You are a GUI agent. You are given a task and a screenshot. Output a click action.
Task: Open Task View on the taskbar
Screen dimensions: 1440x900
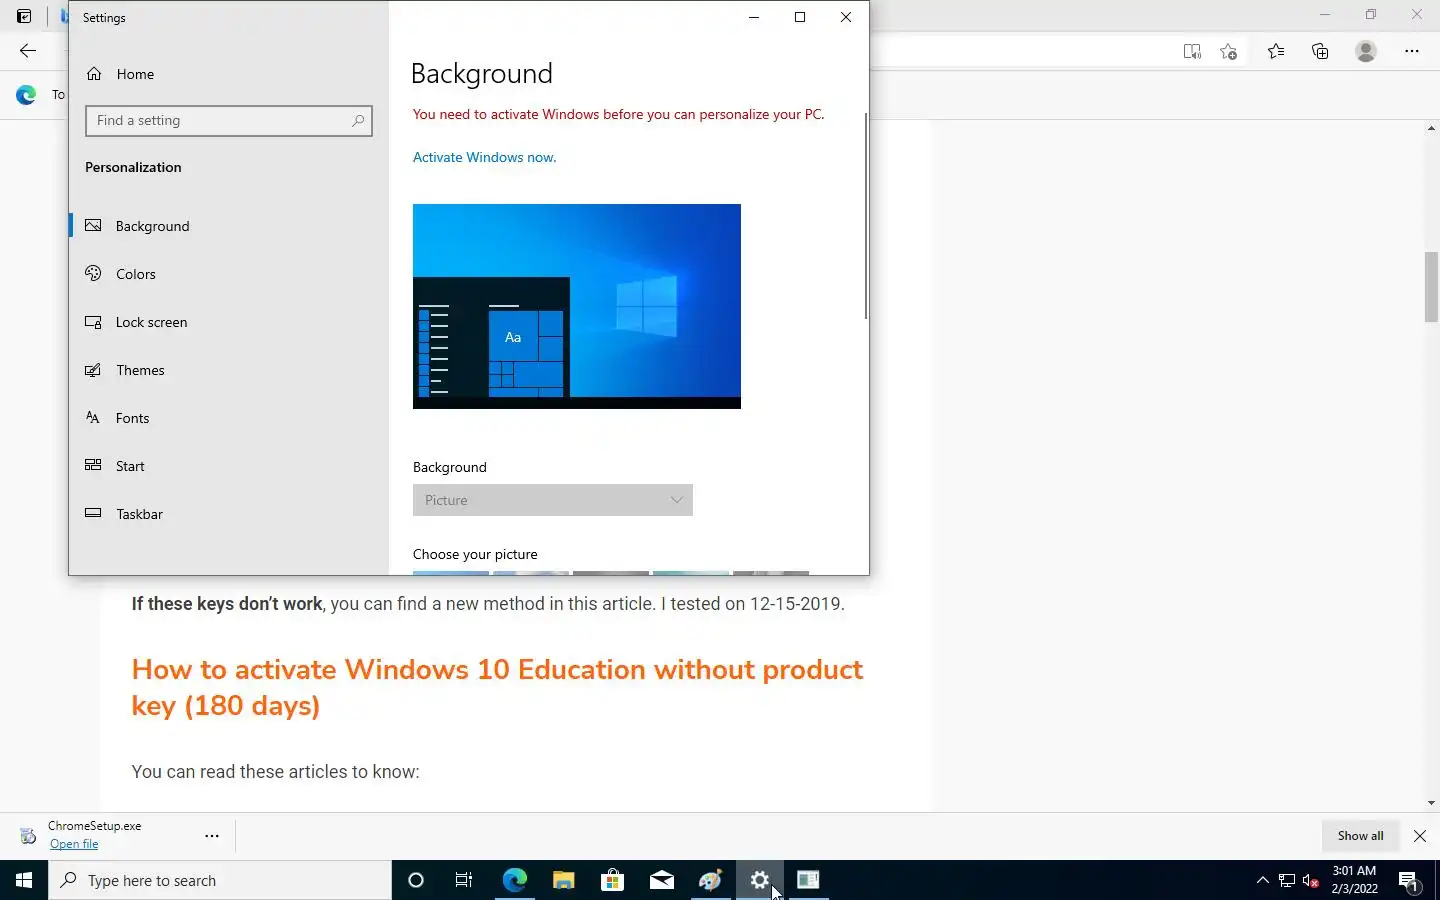(464, 880)
